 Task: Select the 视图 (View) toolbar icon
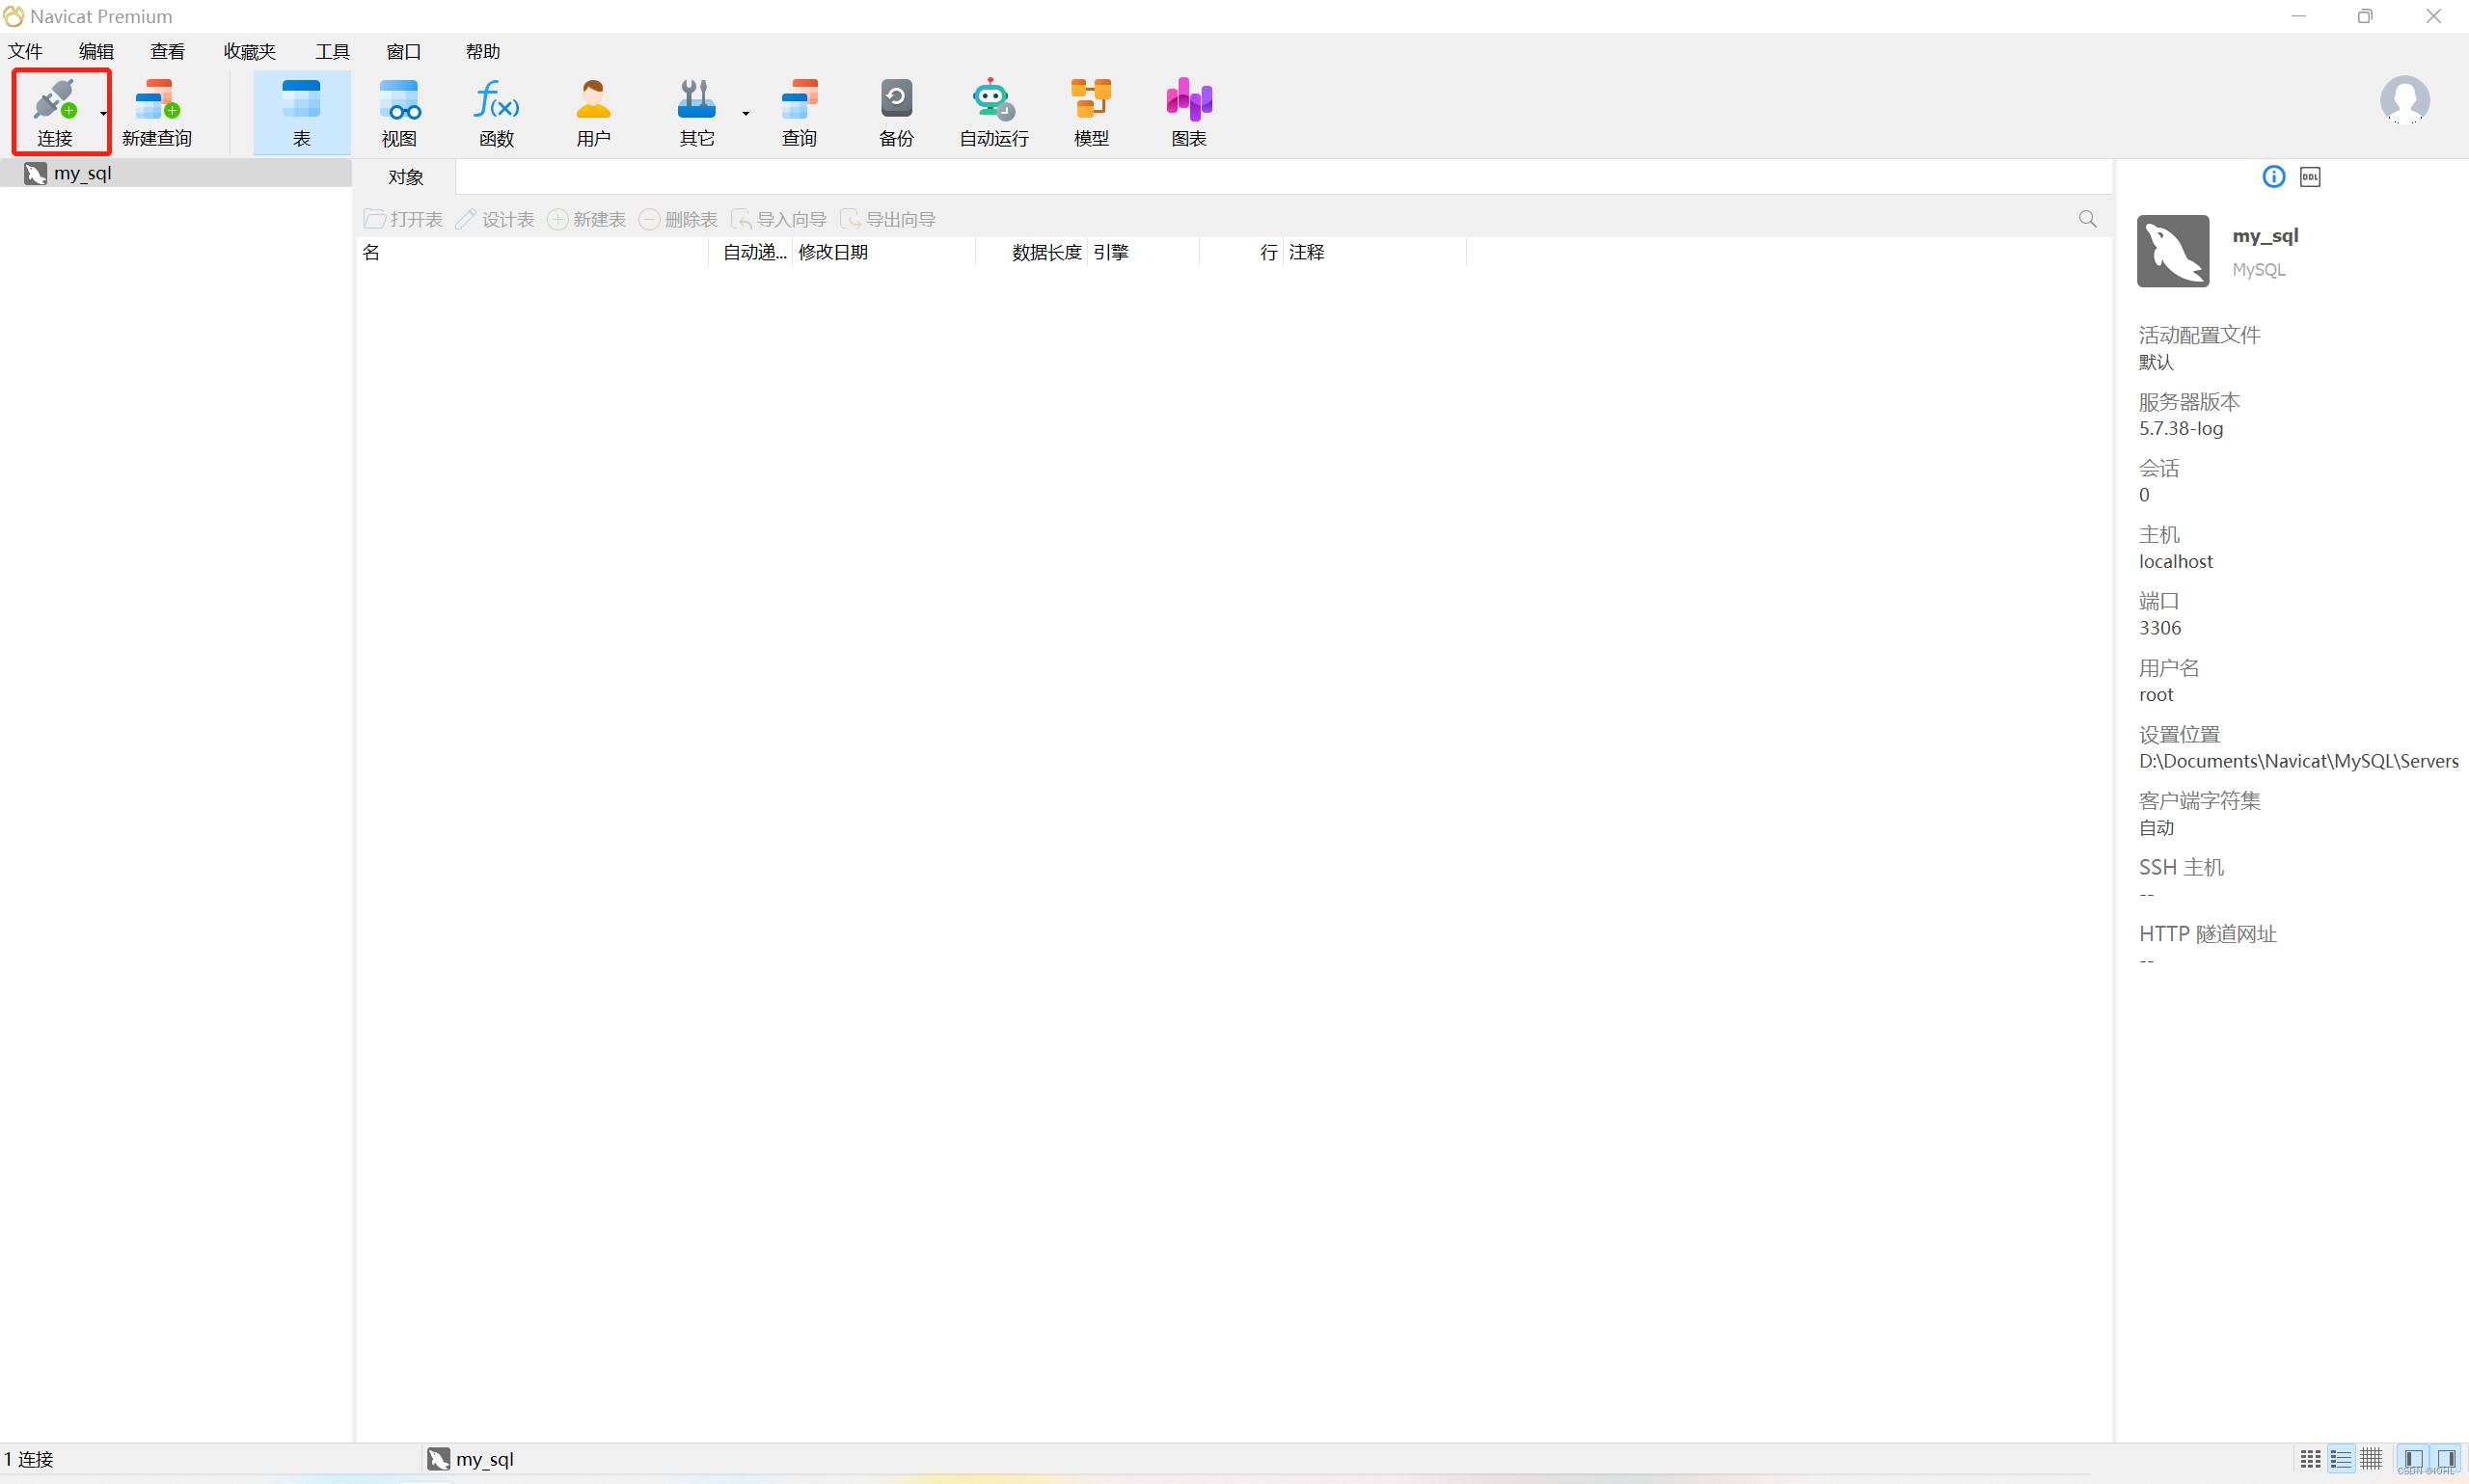click(399, 112)
